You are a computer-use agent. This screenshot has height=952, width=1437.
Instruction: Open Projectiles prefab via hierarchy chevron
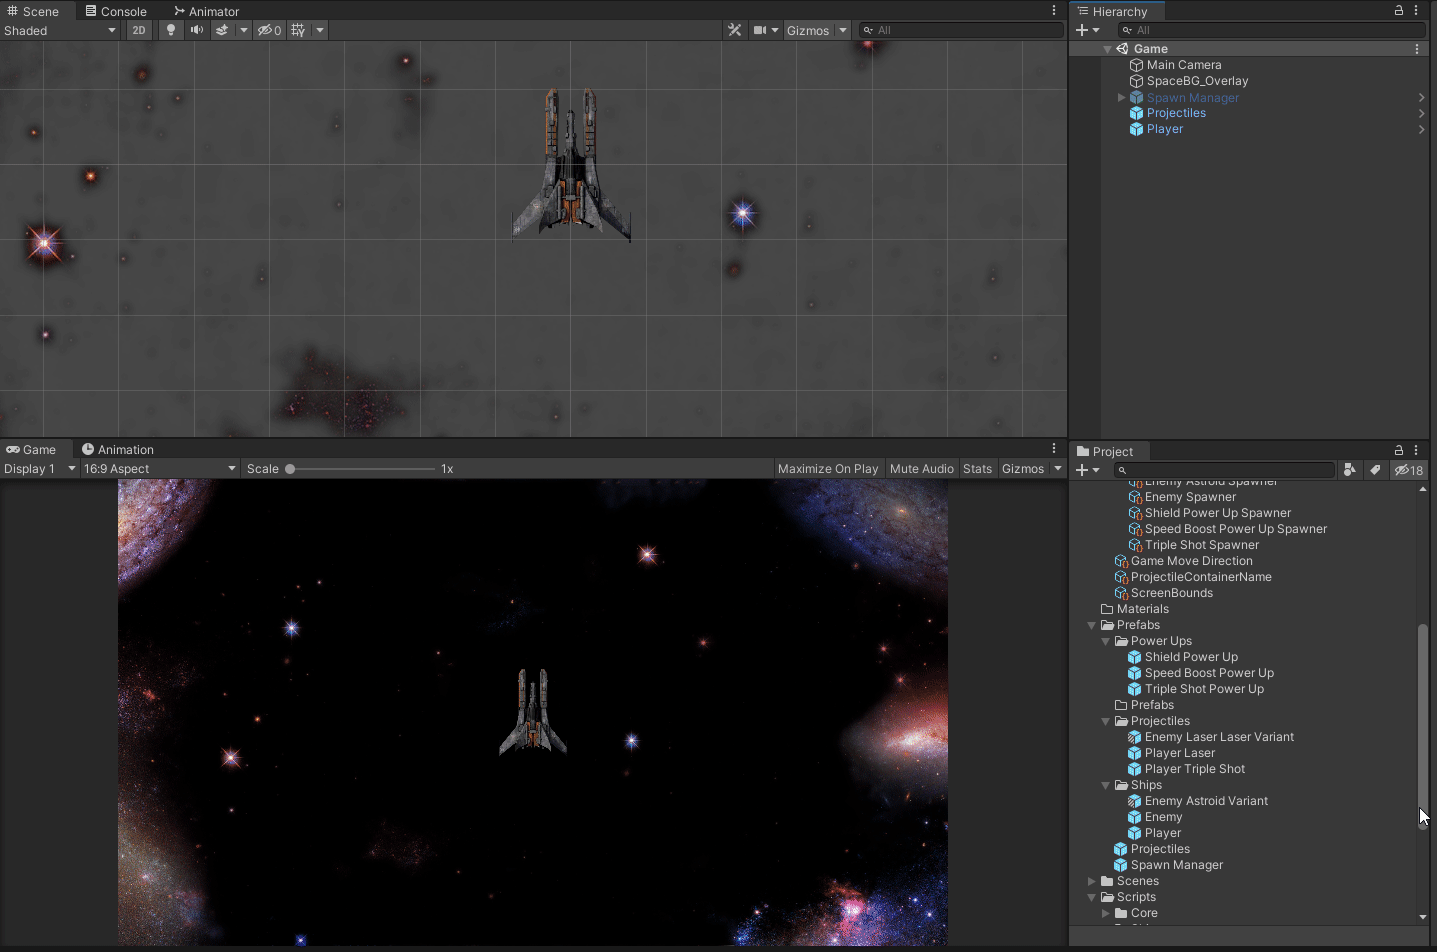tap(1421, 113)
